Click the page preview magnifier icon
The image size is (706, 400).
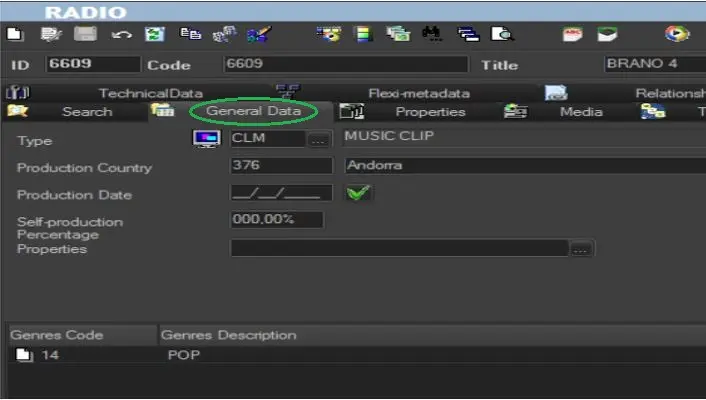pos(502,34)
